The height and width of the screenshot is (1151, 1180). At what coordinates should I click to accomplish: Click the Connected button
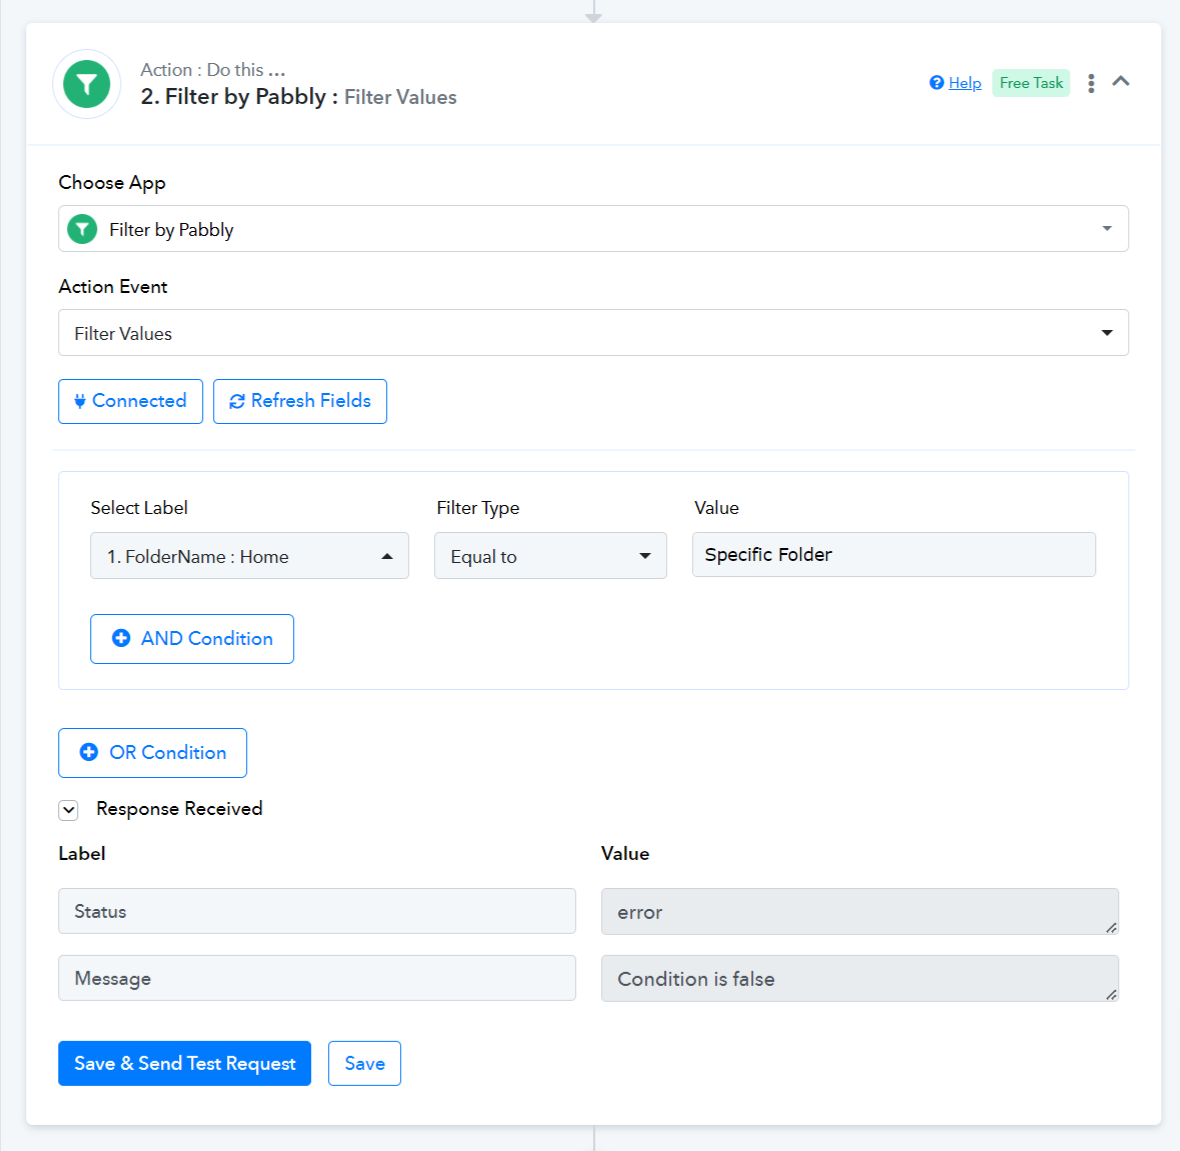pyautogui.click(x=130, y=401)
